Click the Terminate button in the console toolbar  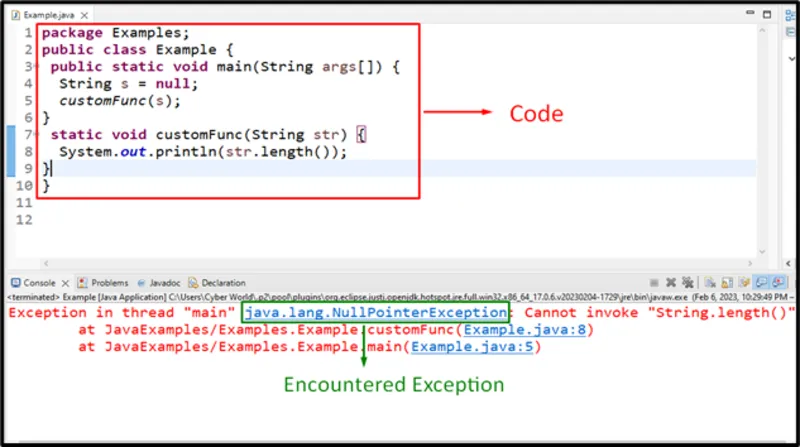click(654, 282)
